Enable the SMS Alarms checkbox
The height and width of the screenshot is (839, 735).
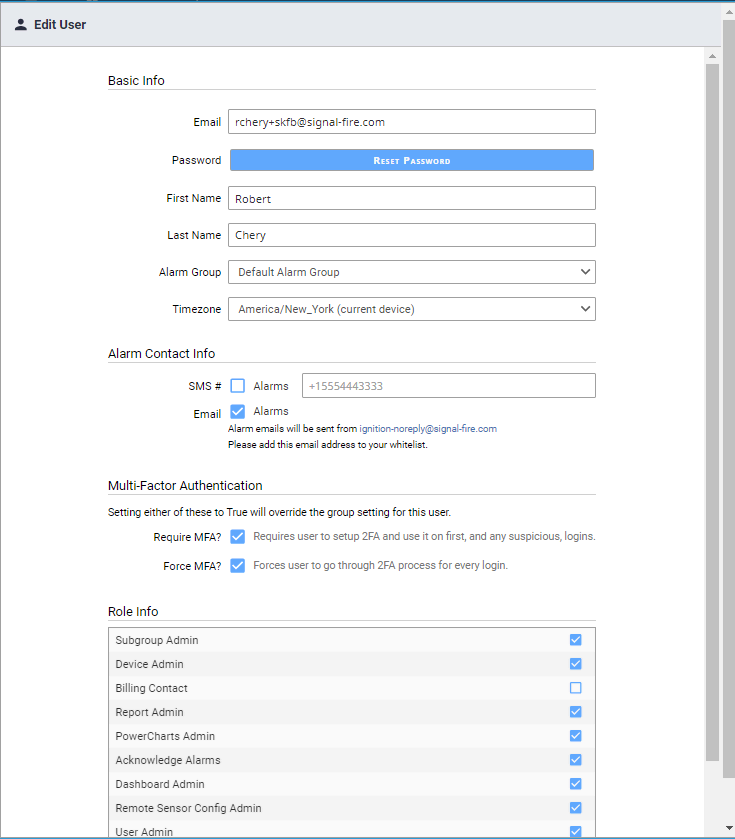(x=238, y=386)
